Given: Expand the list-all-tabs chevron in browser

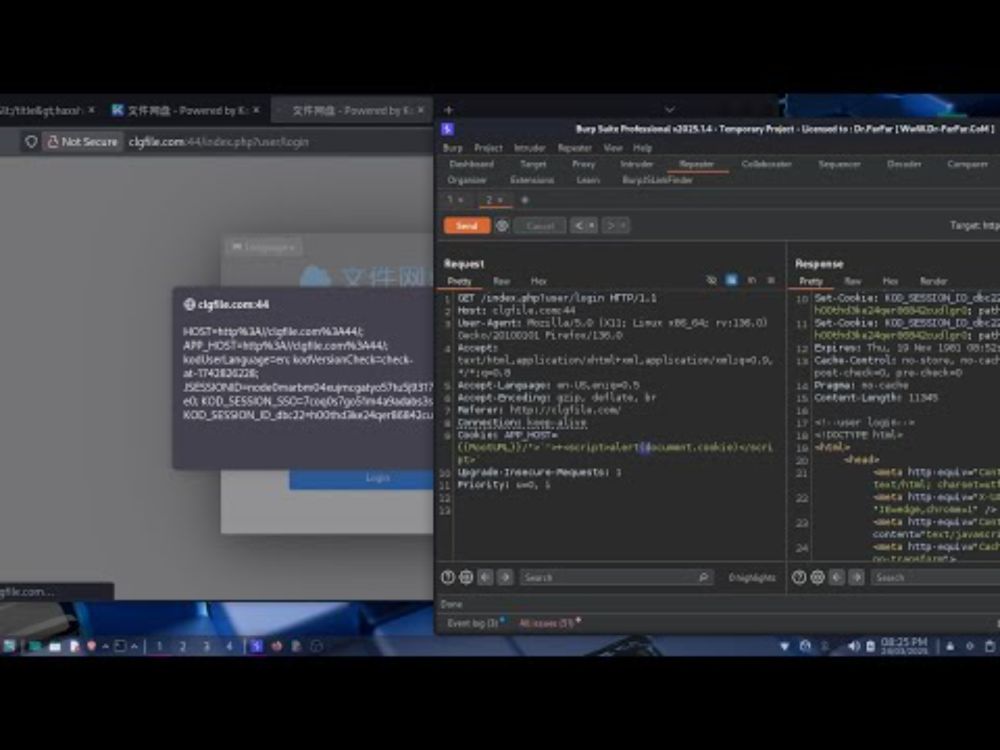Looking at the screenshot, I should coord(669,110).
